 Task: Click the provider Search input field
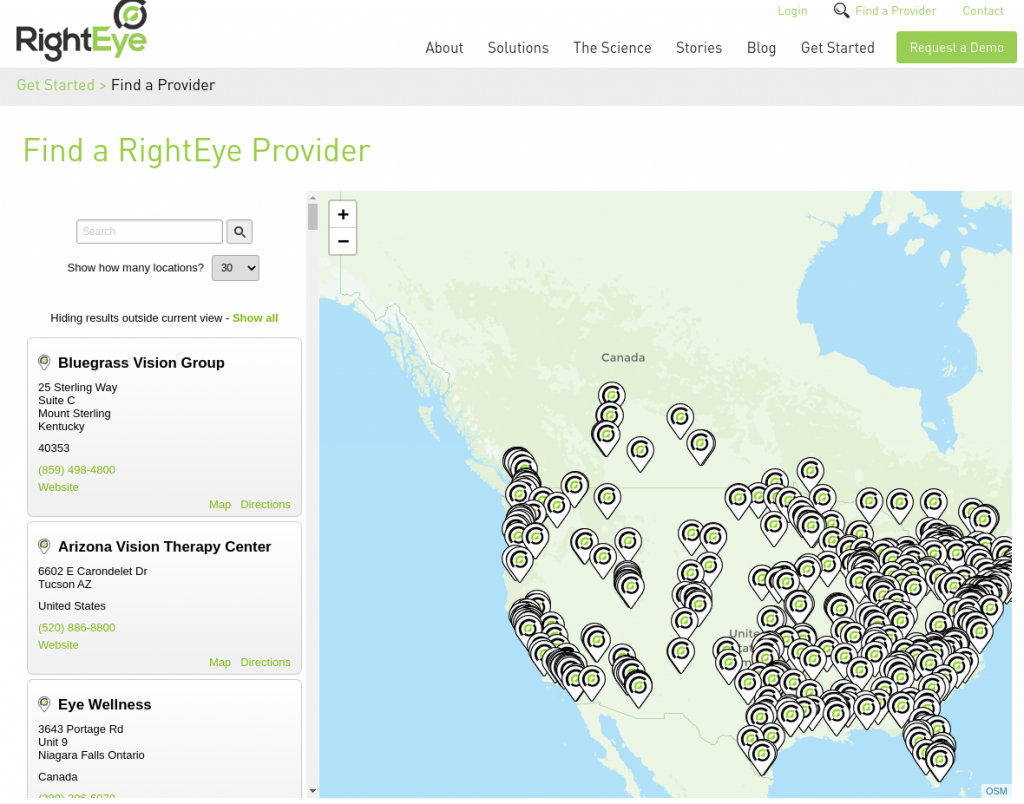tap(150, 232)
